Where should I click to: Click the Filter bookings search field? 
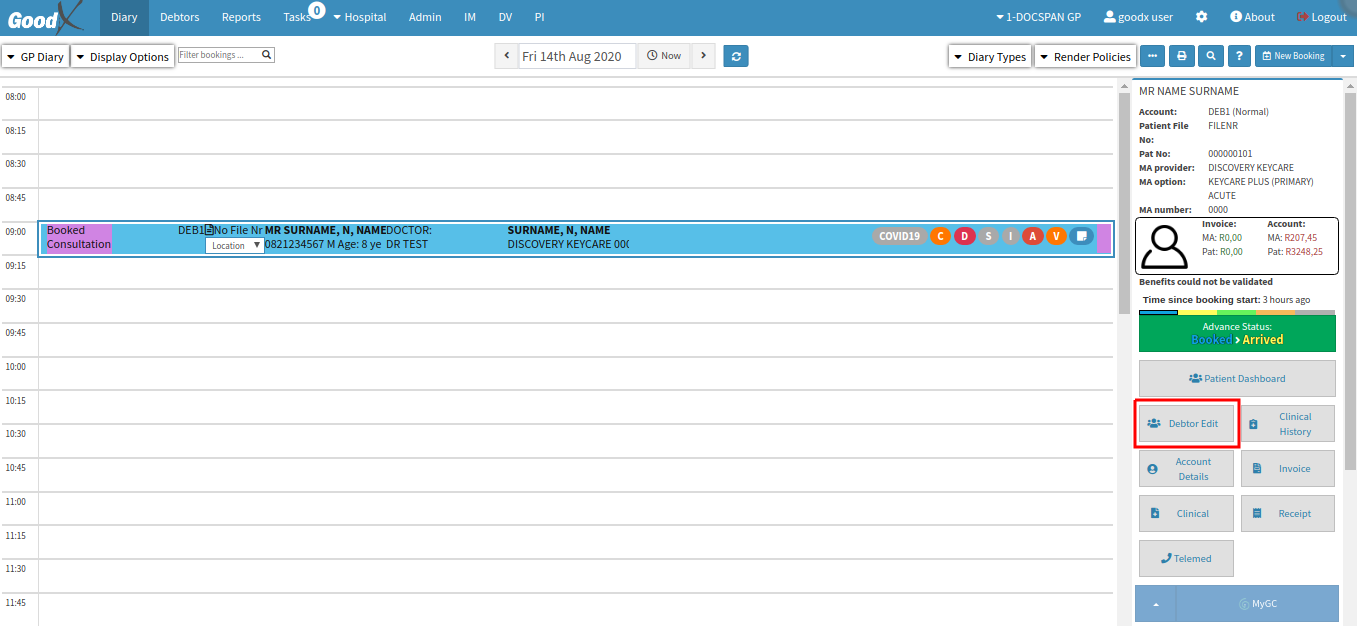(220, 55)
